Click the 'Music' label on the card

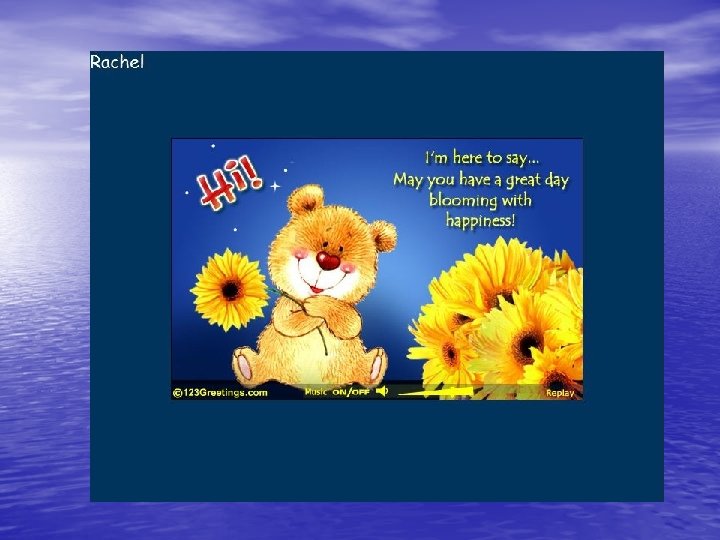click(x=316, y=392)
